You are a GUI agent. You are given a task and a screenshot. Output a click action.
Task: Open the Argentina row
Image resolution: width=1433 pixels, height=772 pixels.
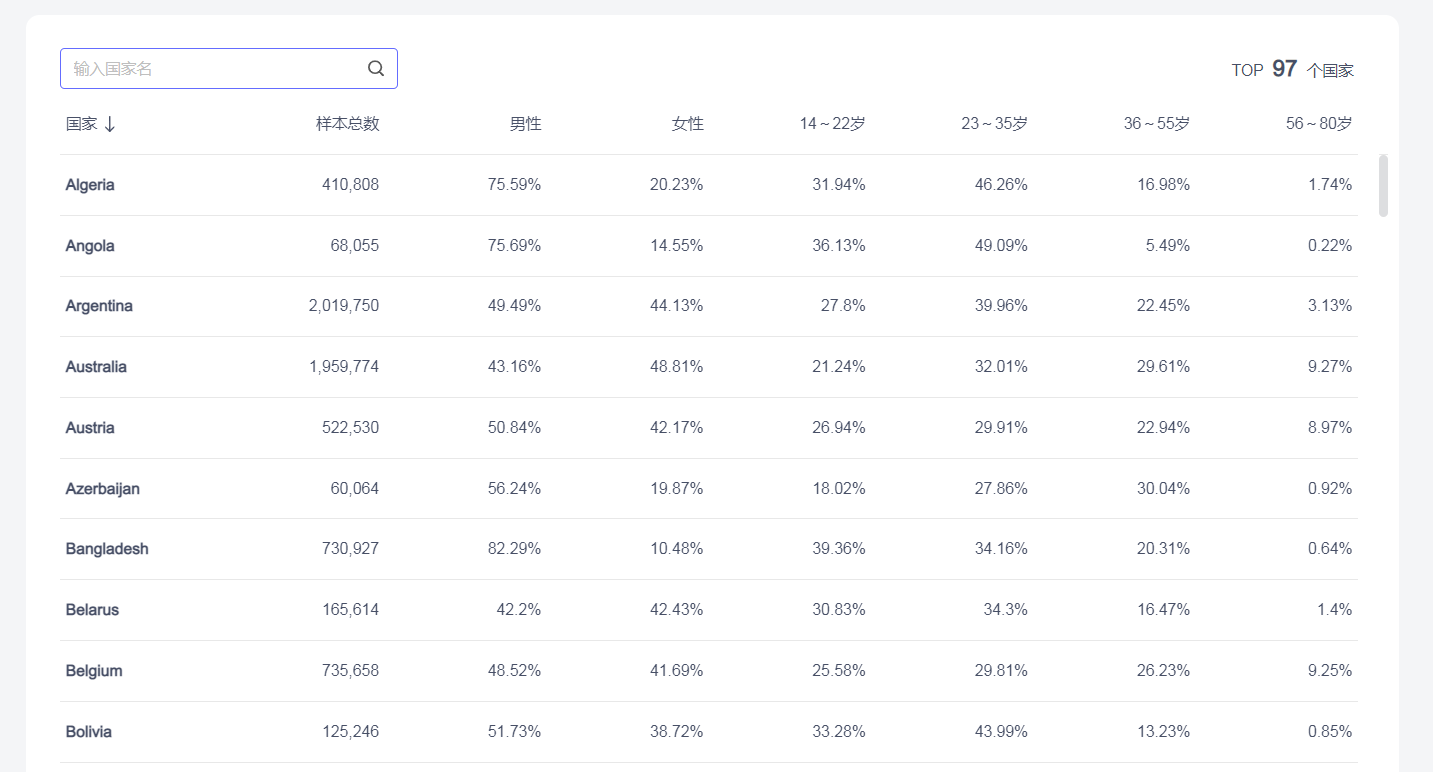click(99, 306)
